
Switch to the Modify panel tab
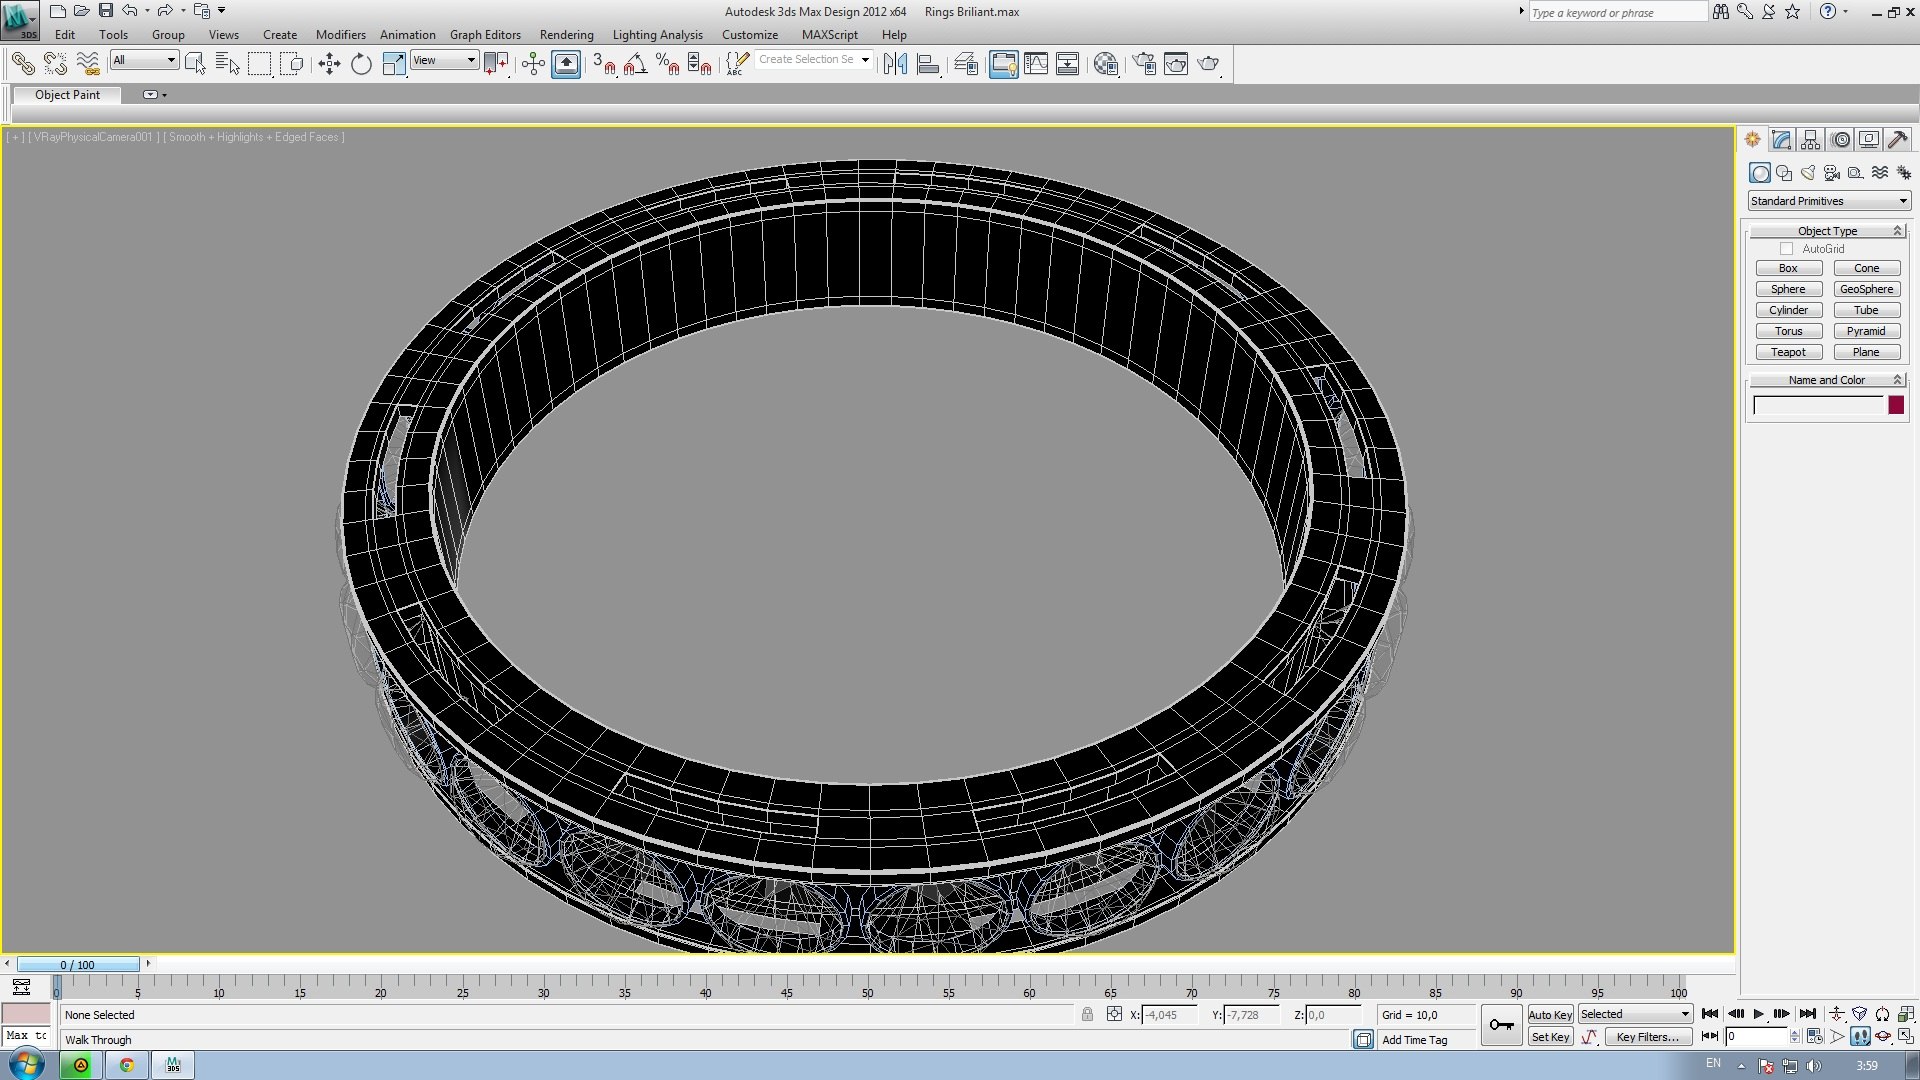[x=1781, y=140]
